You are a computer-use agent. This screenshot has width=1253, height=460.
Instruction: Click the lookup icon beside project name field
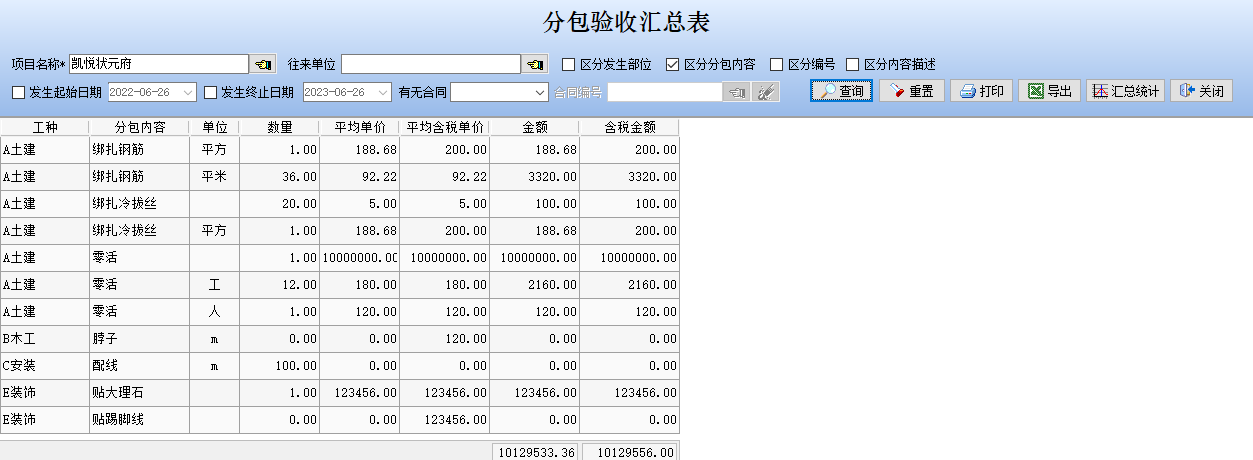[x=263, y=64]
